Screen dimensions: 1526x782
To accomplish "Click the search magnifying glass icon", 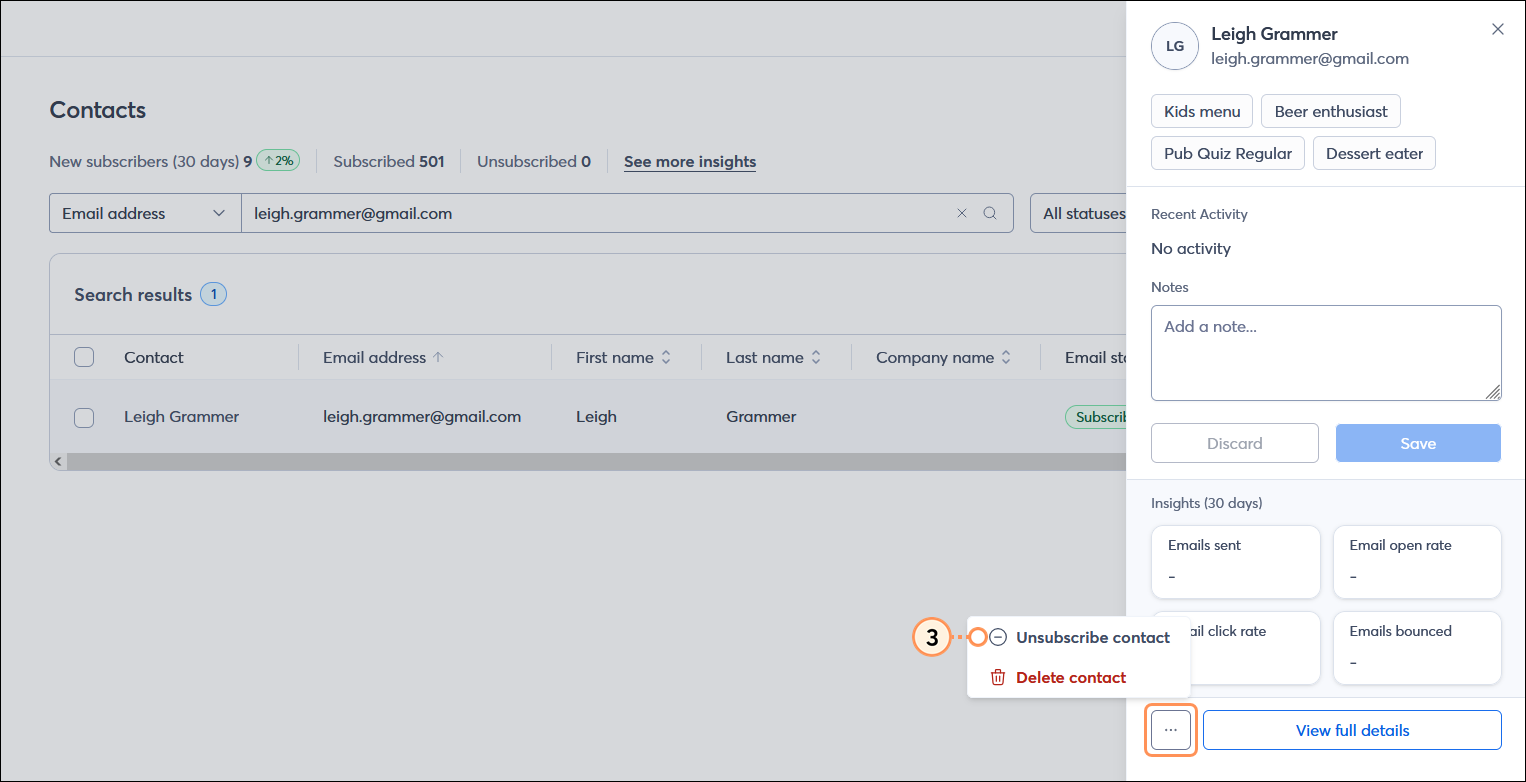I will (x=990, y=213).
